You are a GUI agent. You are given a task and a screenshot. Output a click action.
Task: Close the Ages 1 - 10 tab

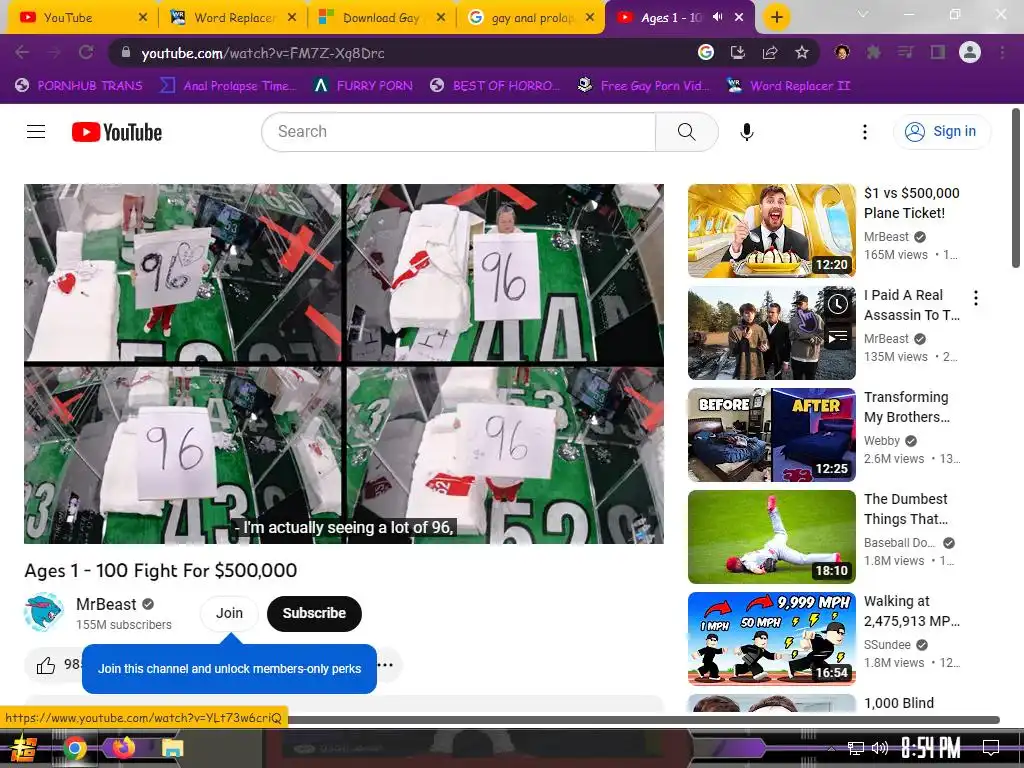tap(739, 17)
